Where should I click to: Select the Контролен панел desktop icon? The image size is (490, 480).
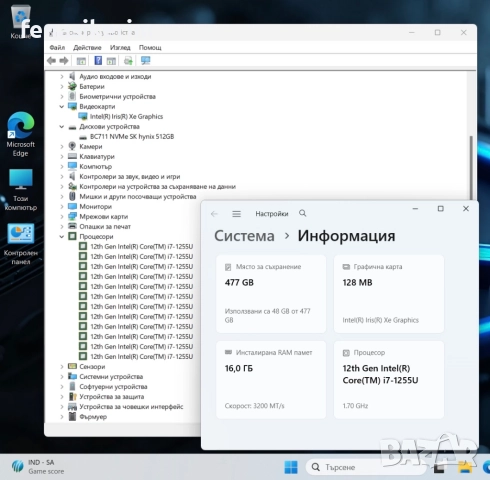[x=20, y=244]
